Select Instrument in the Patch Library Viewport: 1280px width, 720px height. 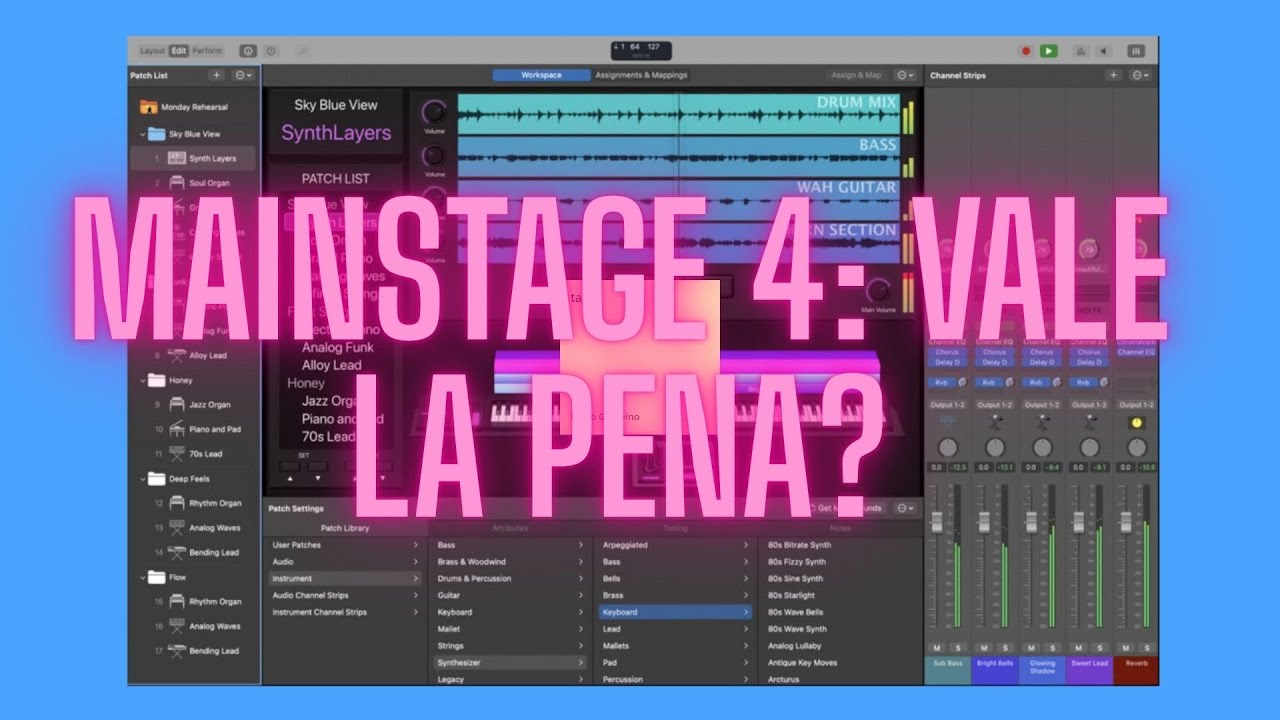[344, 578]
